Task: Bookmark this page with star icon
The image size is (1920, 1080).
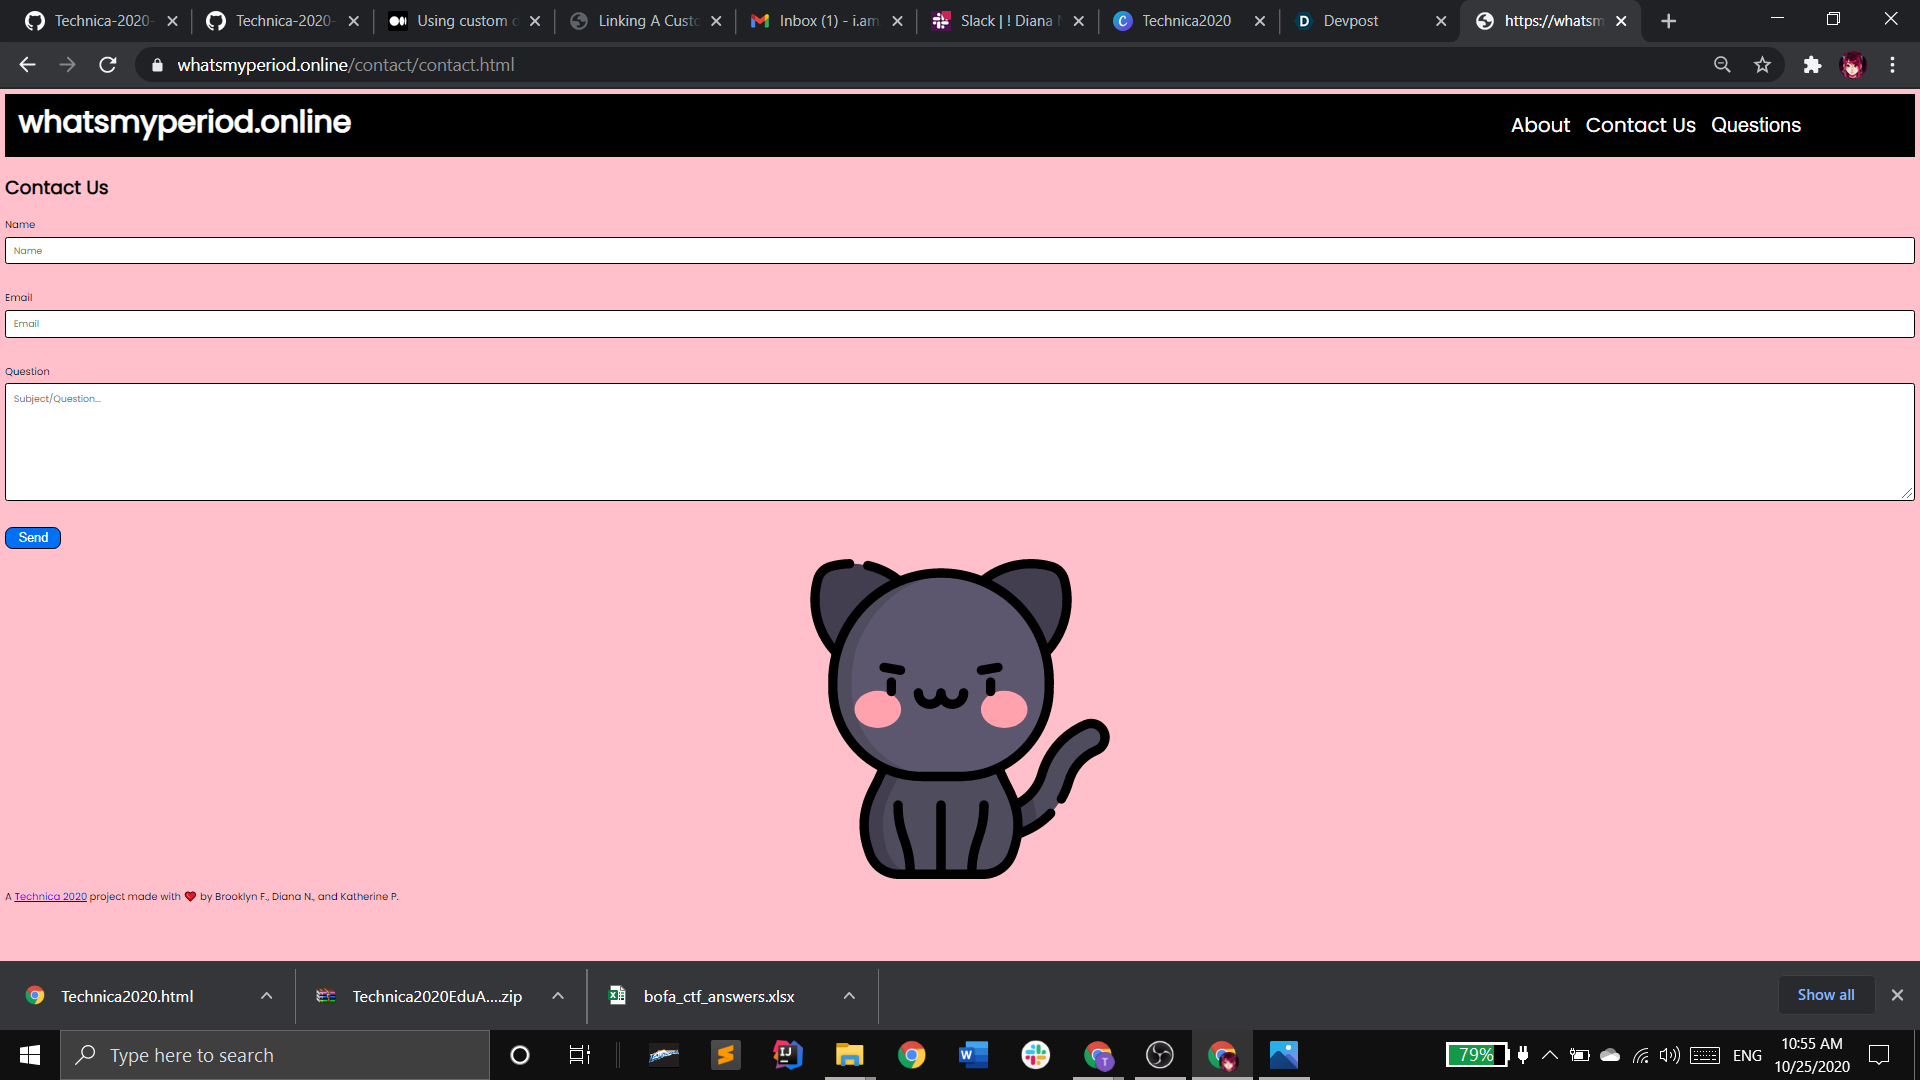Action: 1762,65
